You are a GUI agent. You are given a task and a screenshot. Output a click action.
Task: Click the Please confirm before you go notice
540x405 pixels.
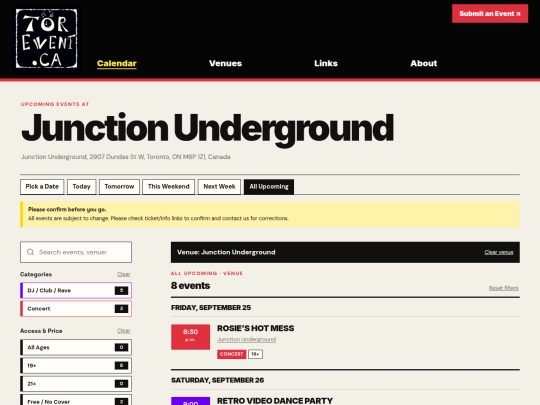(270, 214)
